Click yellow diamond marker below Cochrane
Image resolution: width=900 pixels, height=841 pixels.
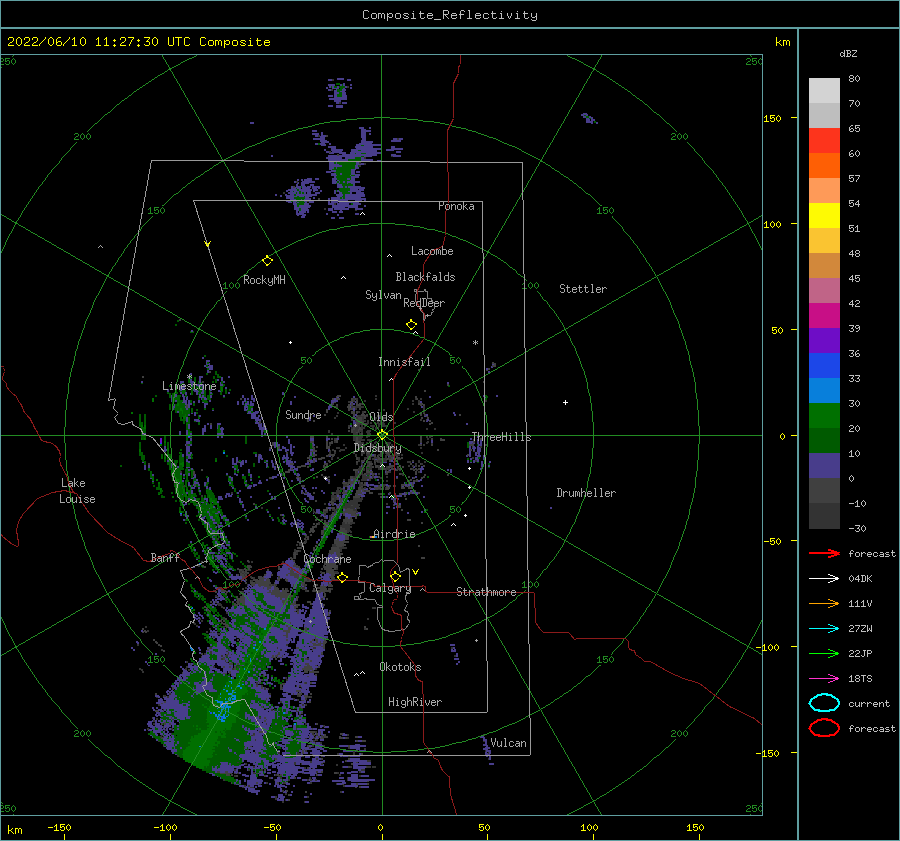coord(343,578)
